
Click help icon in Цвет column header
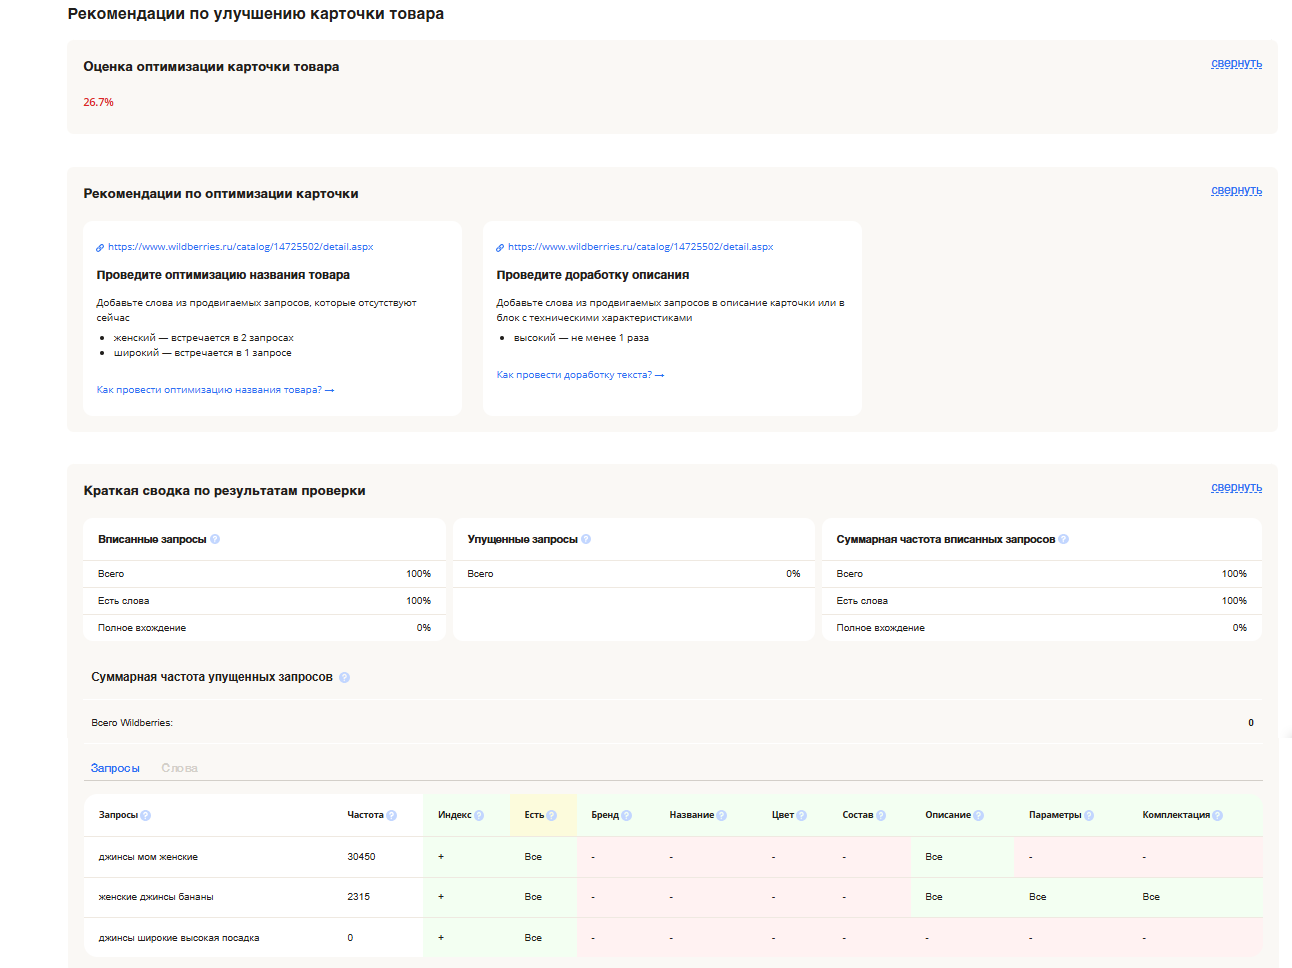coord(802,816)
